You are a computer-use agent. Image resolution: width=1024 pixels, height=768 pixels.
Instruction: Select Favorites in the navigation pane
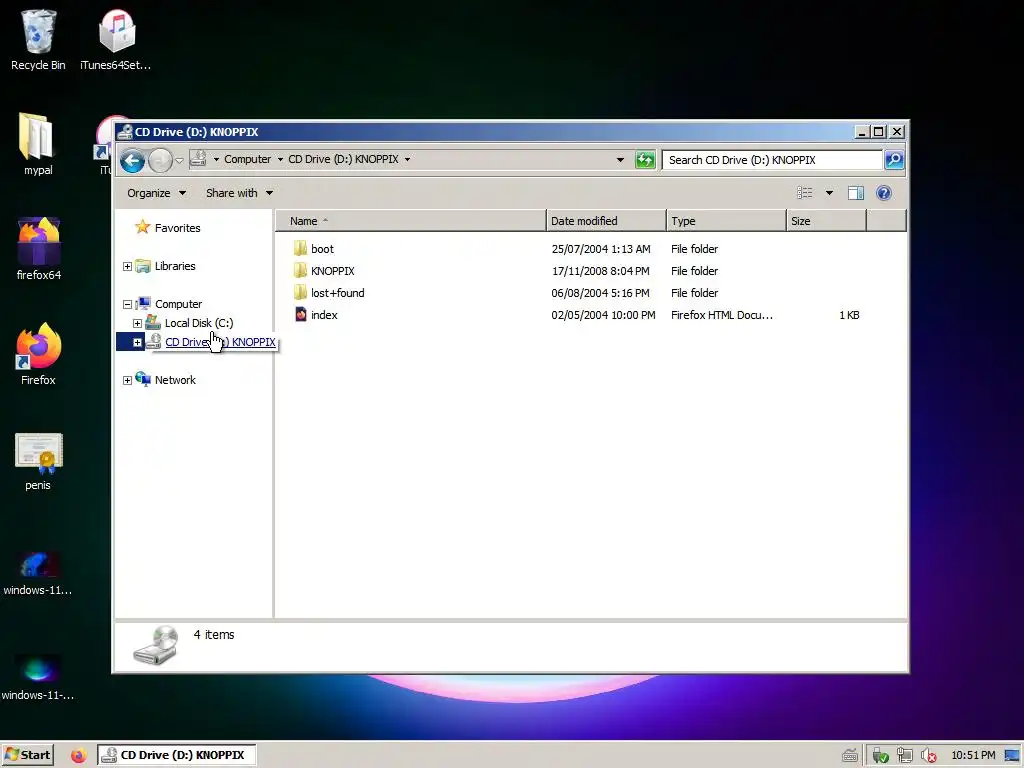pos(178,228)
